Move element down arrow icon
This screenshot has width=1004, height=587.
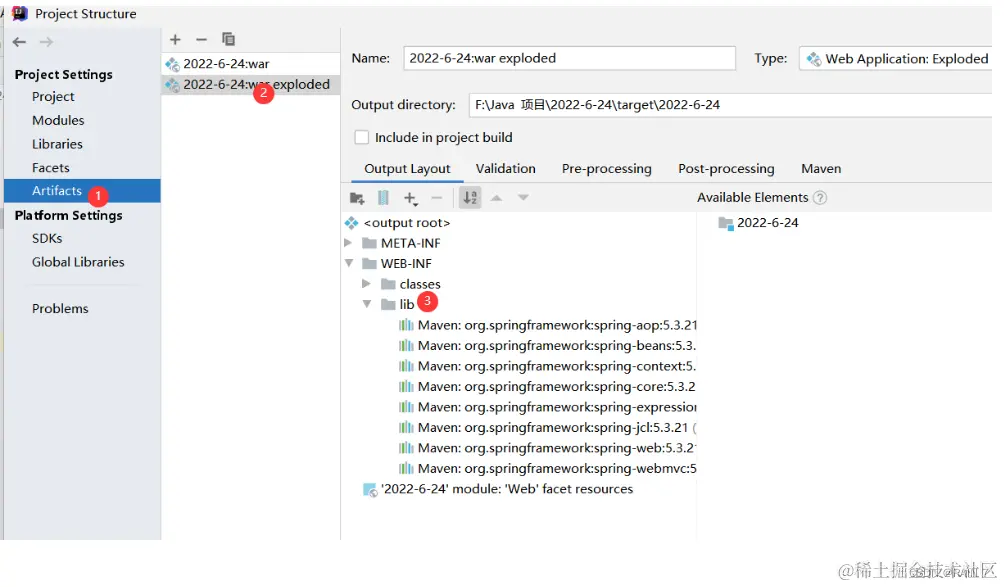point(523,198)
